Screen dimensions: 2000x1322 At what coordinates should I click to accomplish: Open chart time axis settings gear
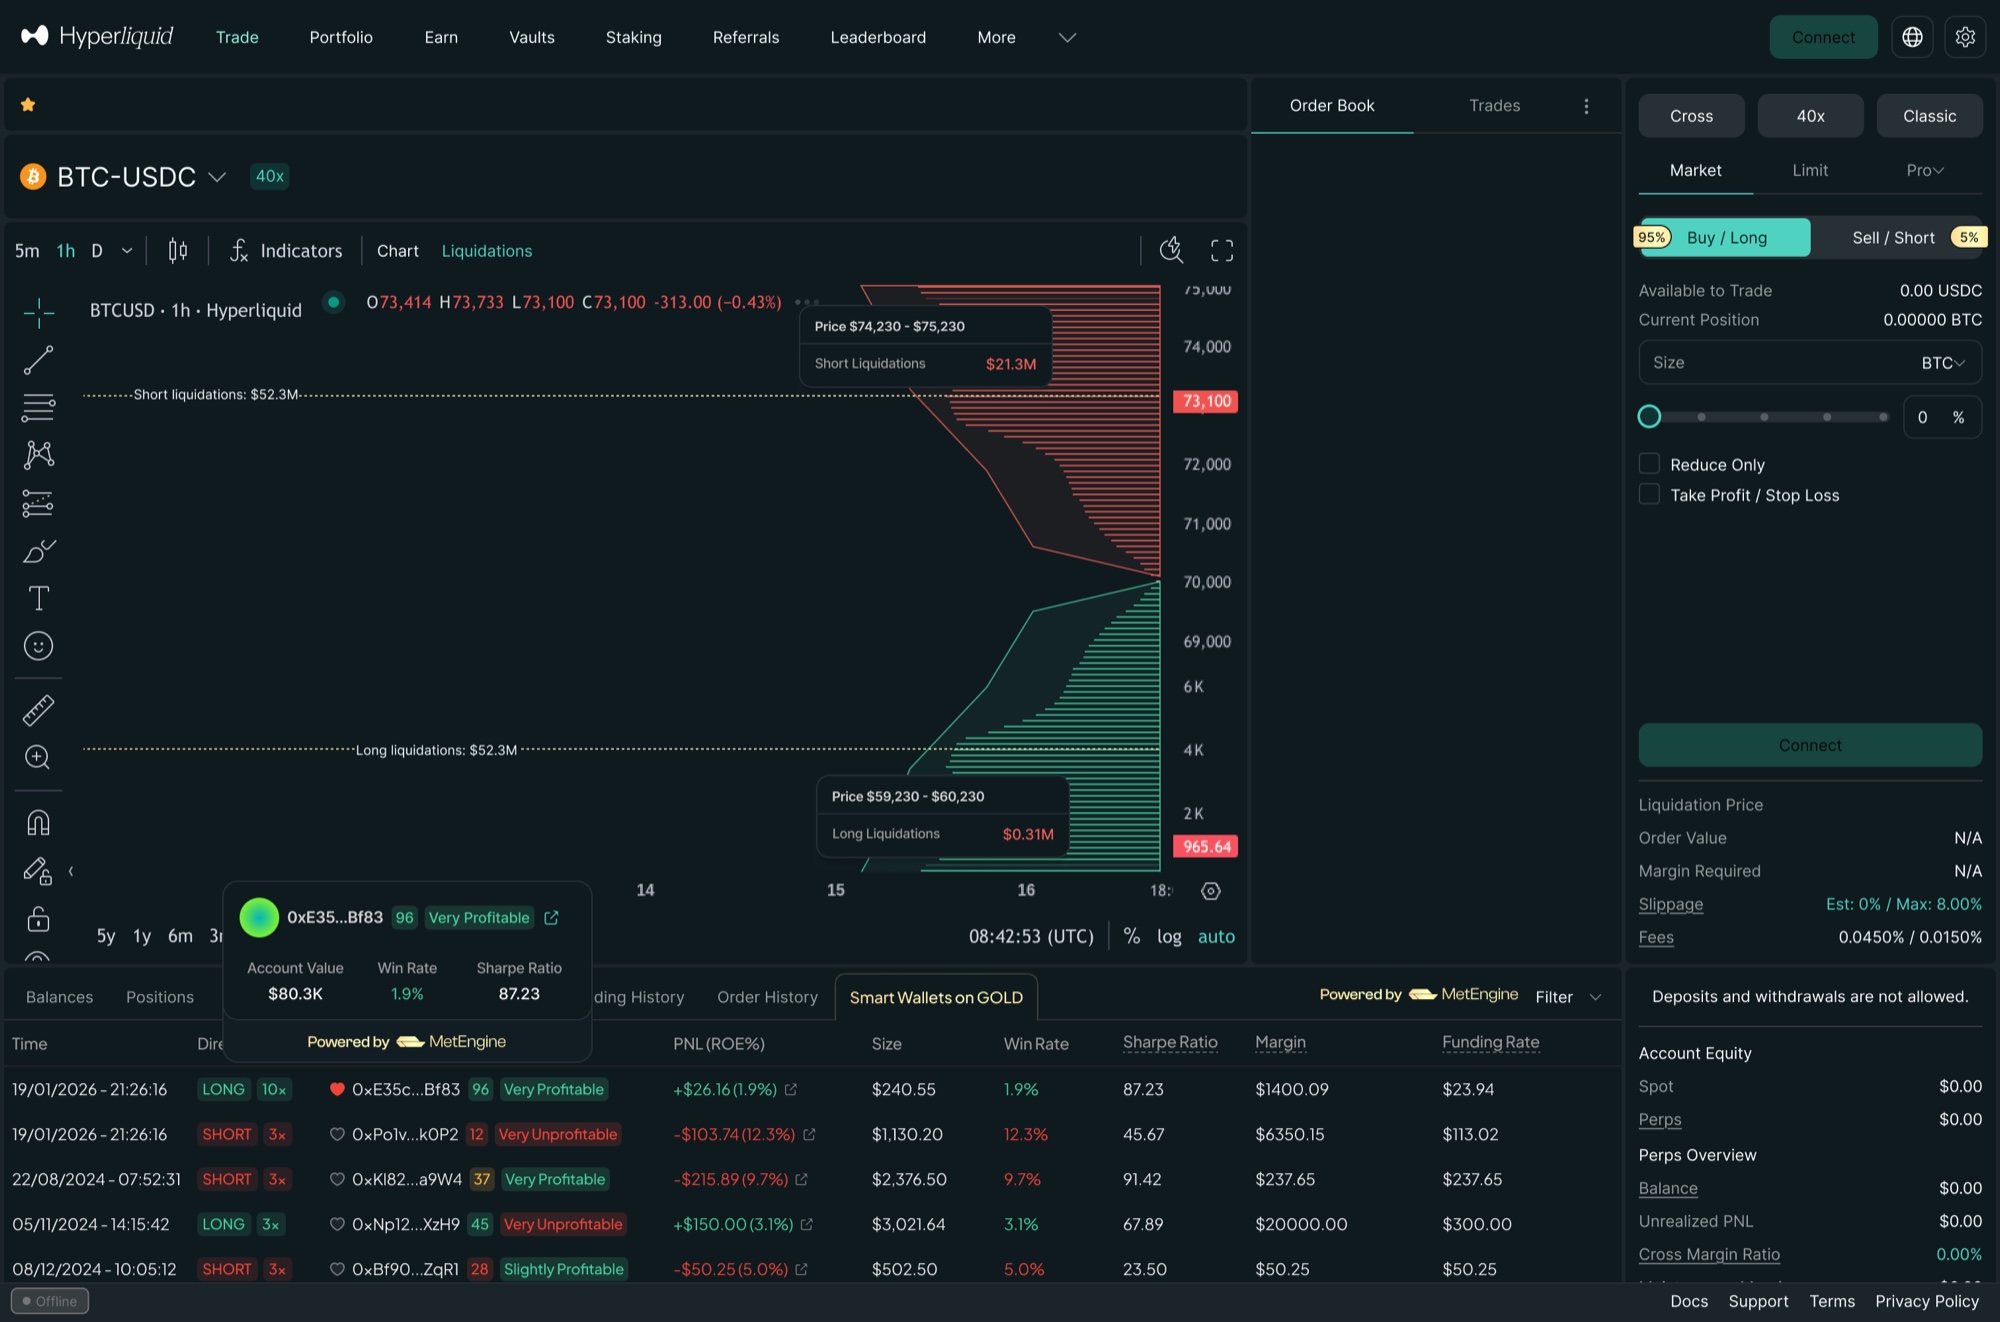click(1211, 891)
